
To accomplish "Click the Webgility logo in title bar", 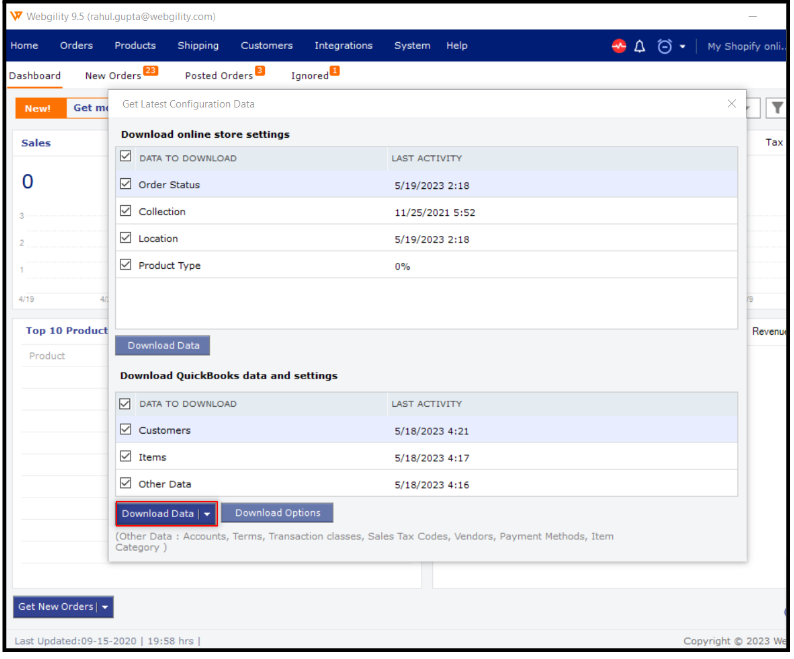I will coord(16,16).
